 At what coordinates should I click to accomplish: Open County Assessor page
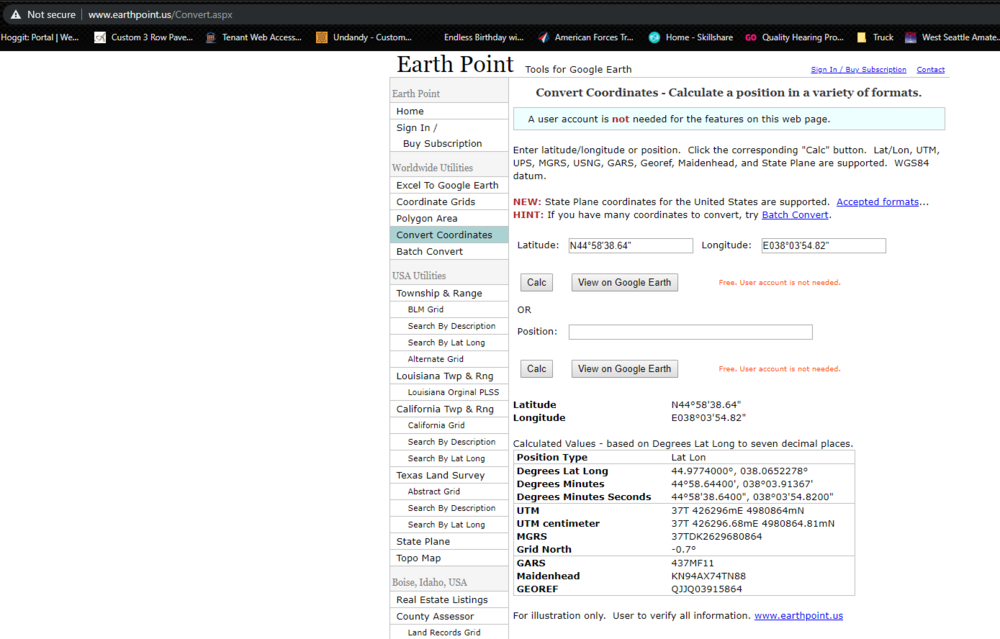449,616
